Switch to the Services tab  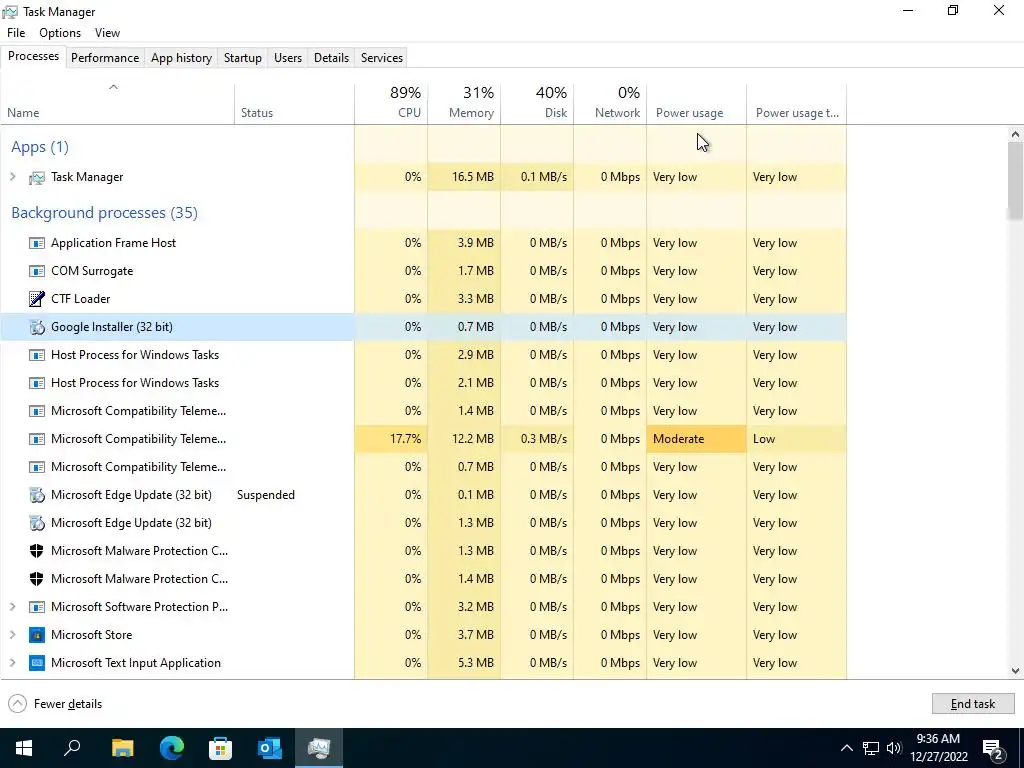[382, 57]
